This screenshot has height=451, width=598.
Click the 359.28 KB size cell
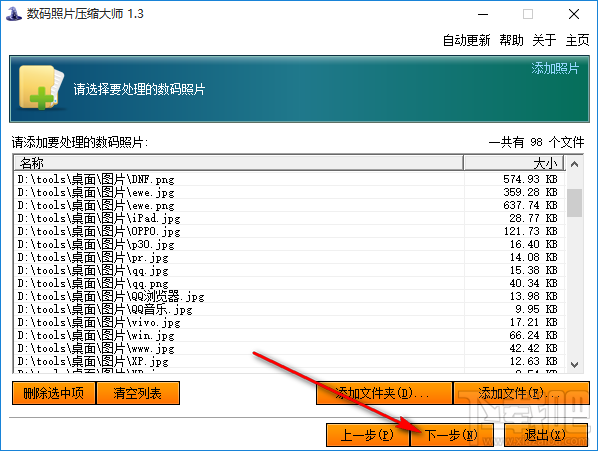(x=530, y=192)
